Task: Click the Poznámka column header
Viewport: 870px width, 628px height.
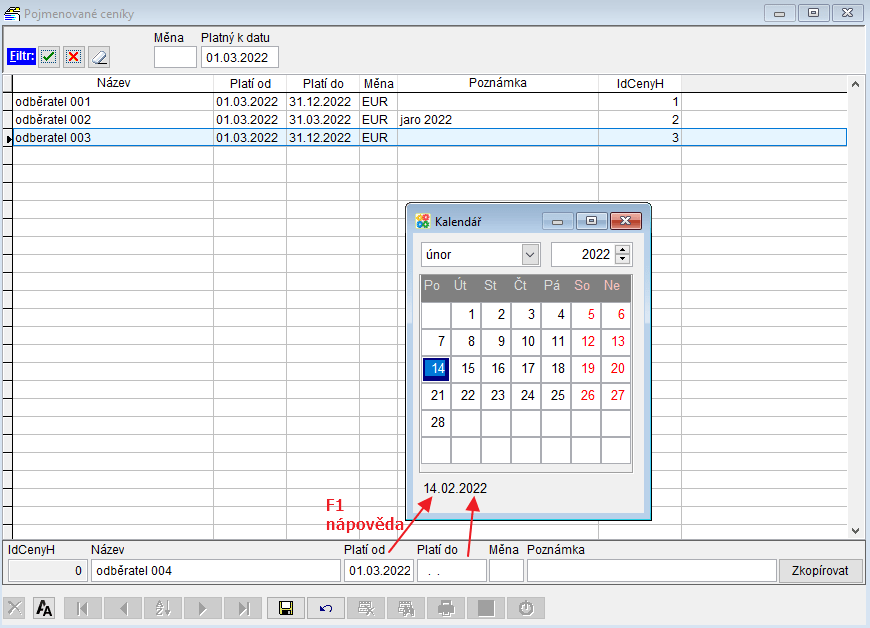Action: 498,83
